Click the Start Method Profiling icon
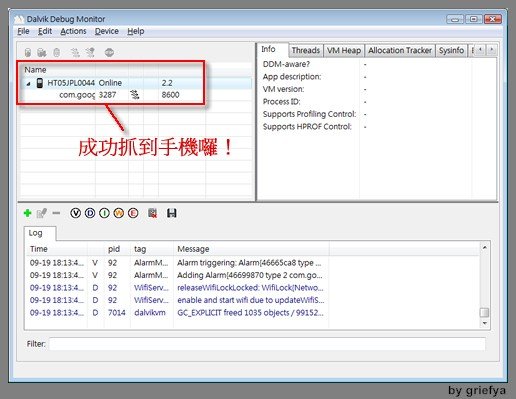This screenshot has height=399, width=516. click(90, 52)
